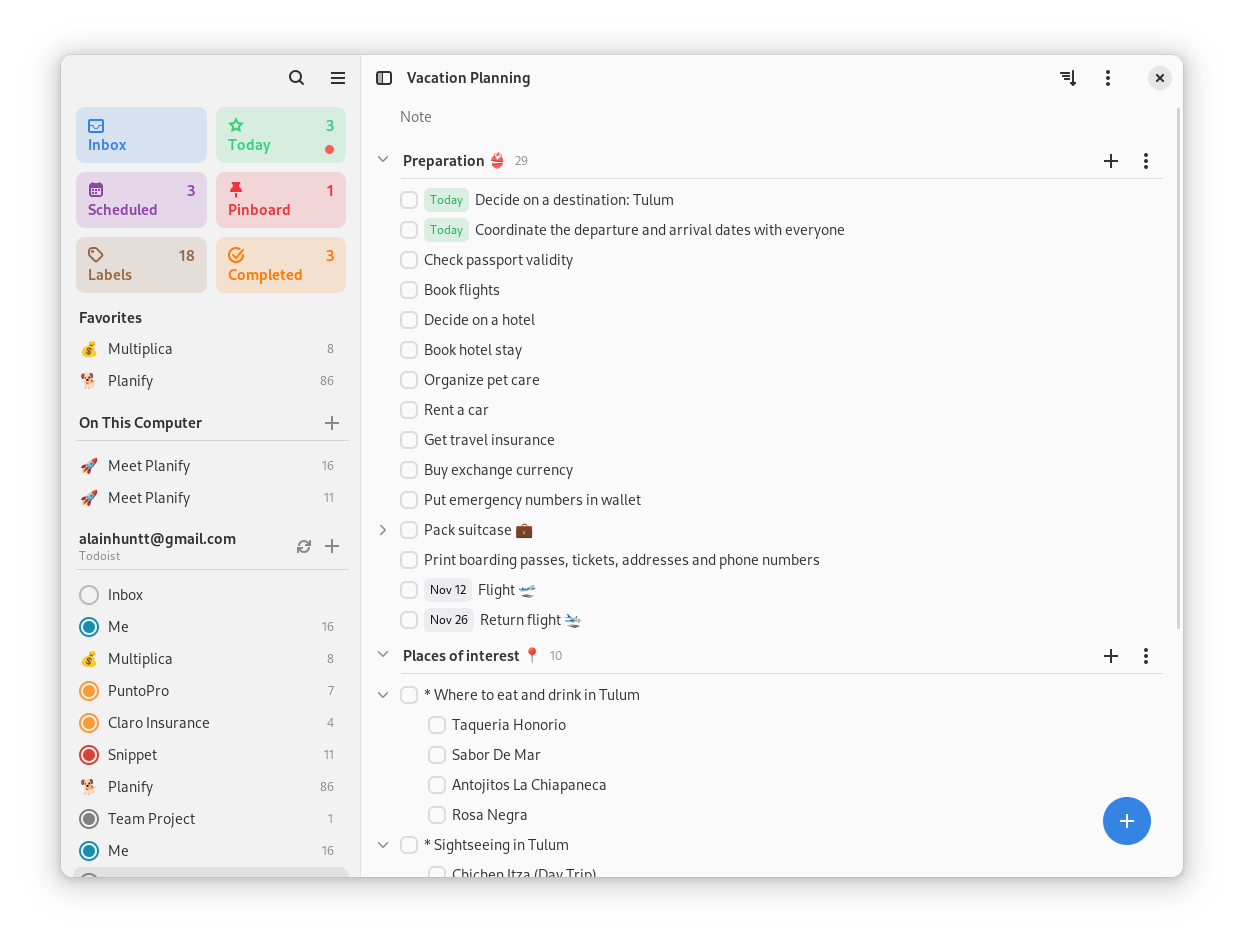Check the 'Book flights' task checkbox

point(409,289)
